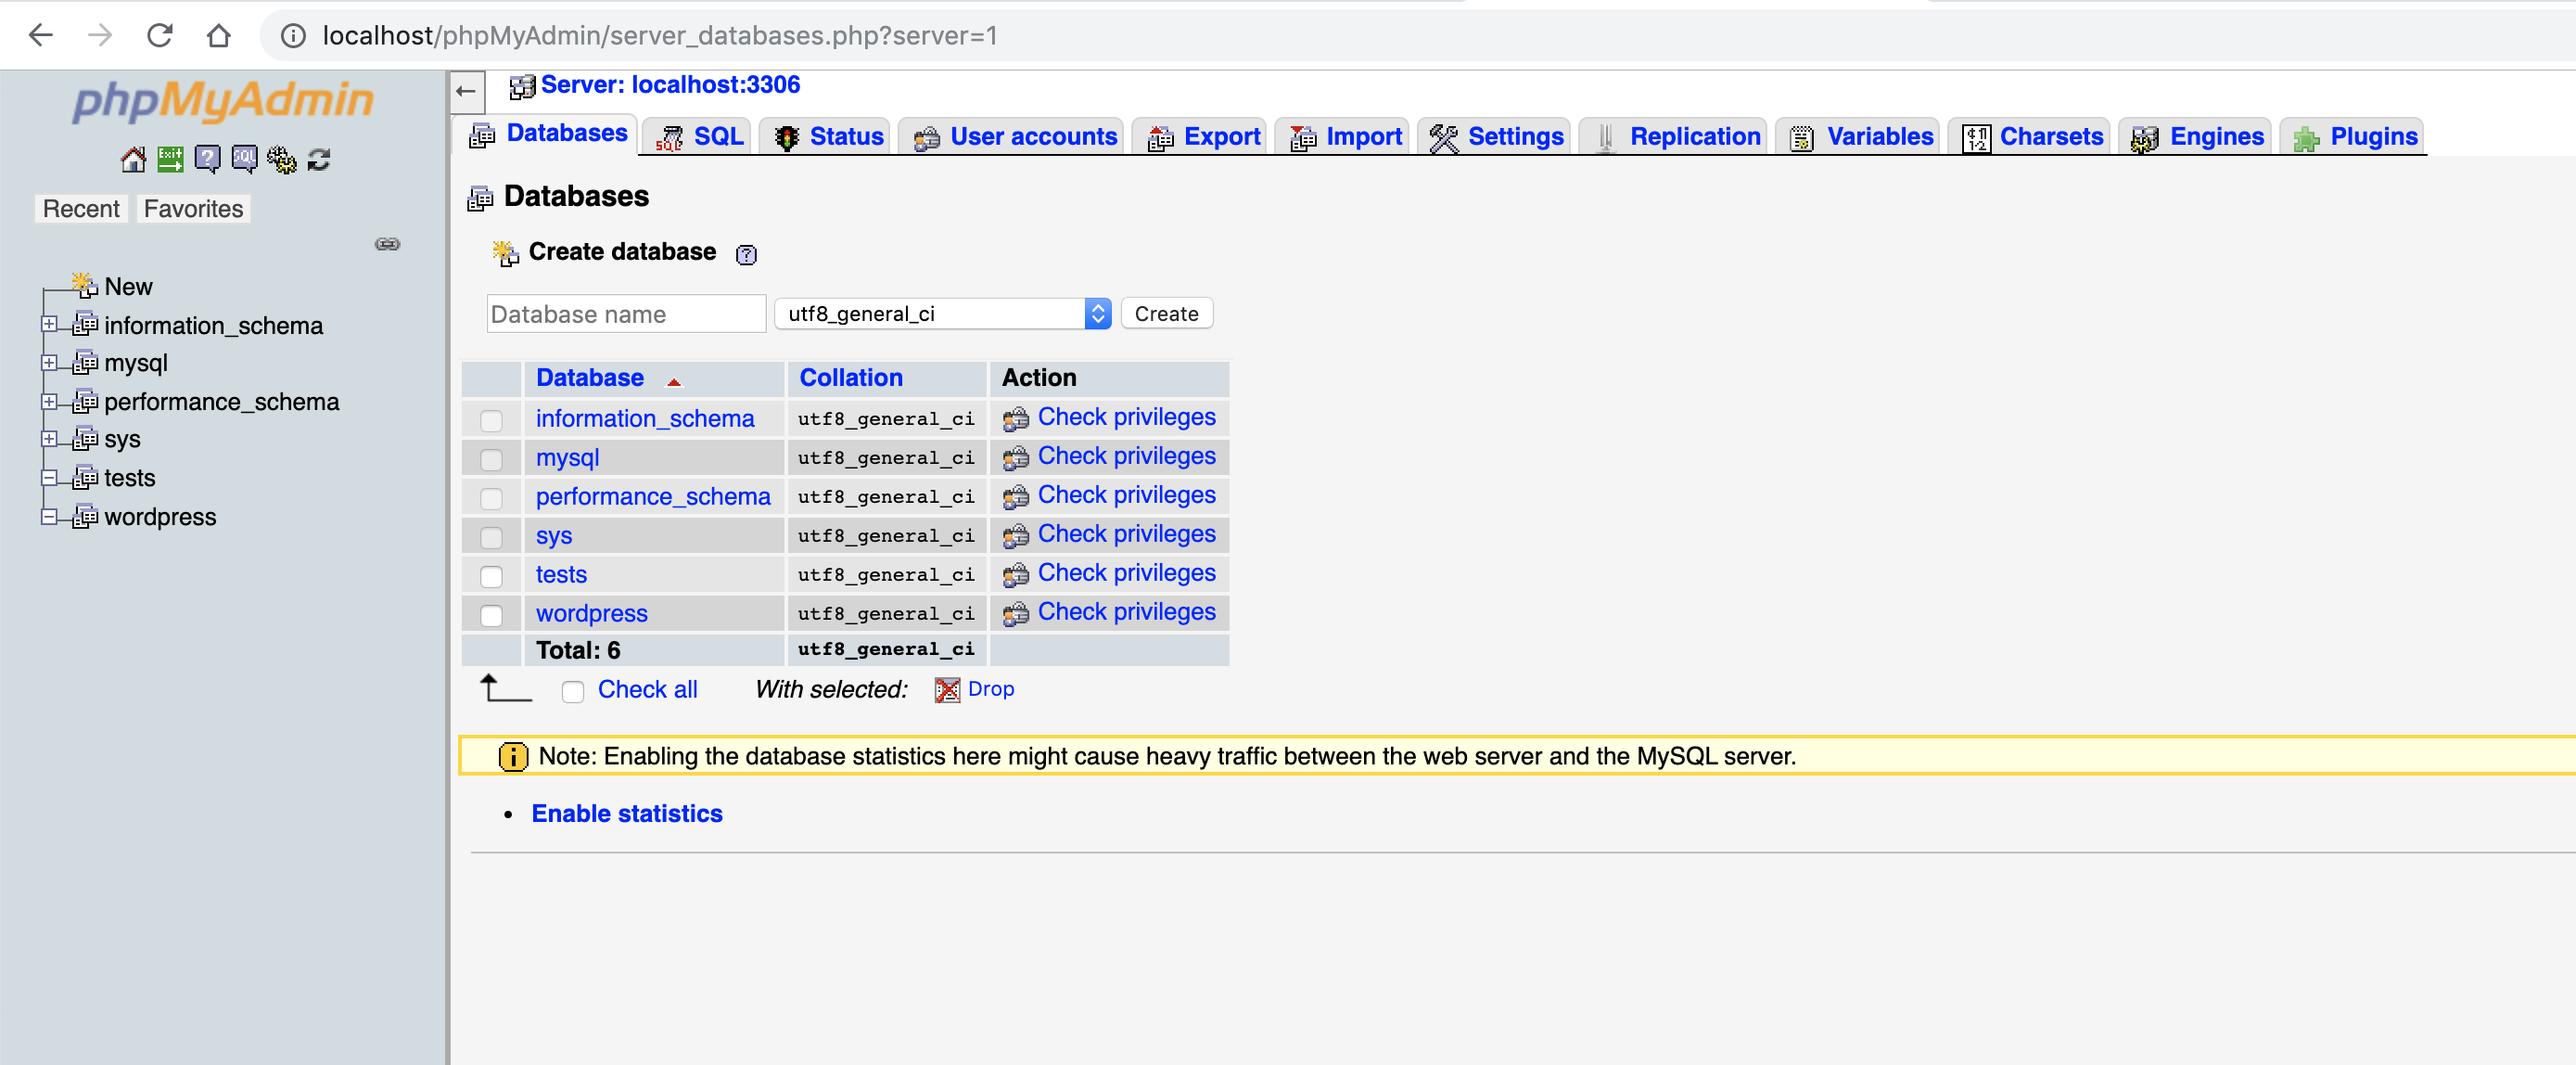Click site information icon in address bar
The image size is (2576, 1065).
pyautogui.click(x=292, y=36)
